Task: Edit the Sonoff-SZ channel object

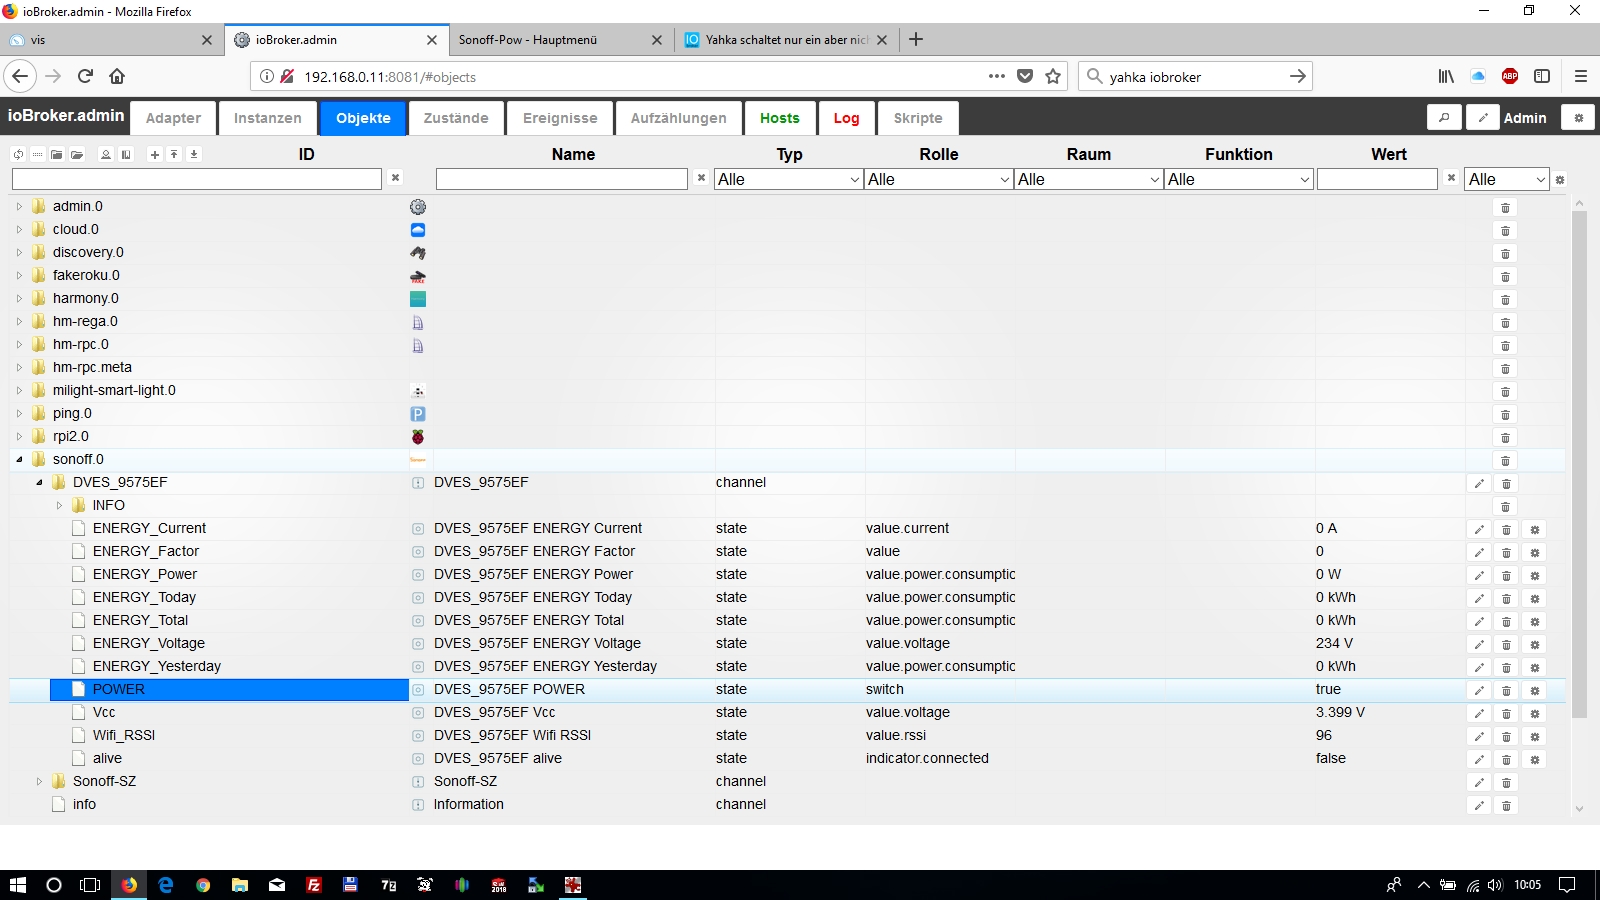Action: click(x=1479, y=783)
